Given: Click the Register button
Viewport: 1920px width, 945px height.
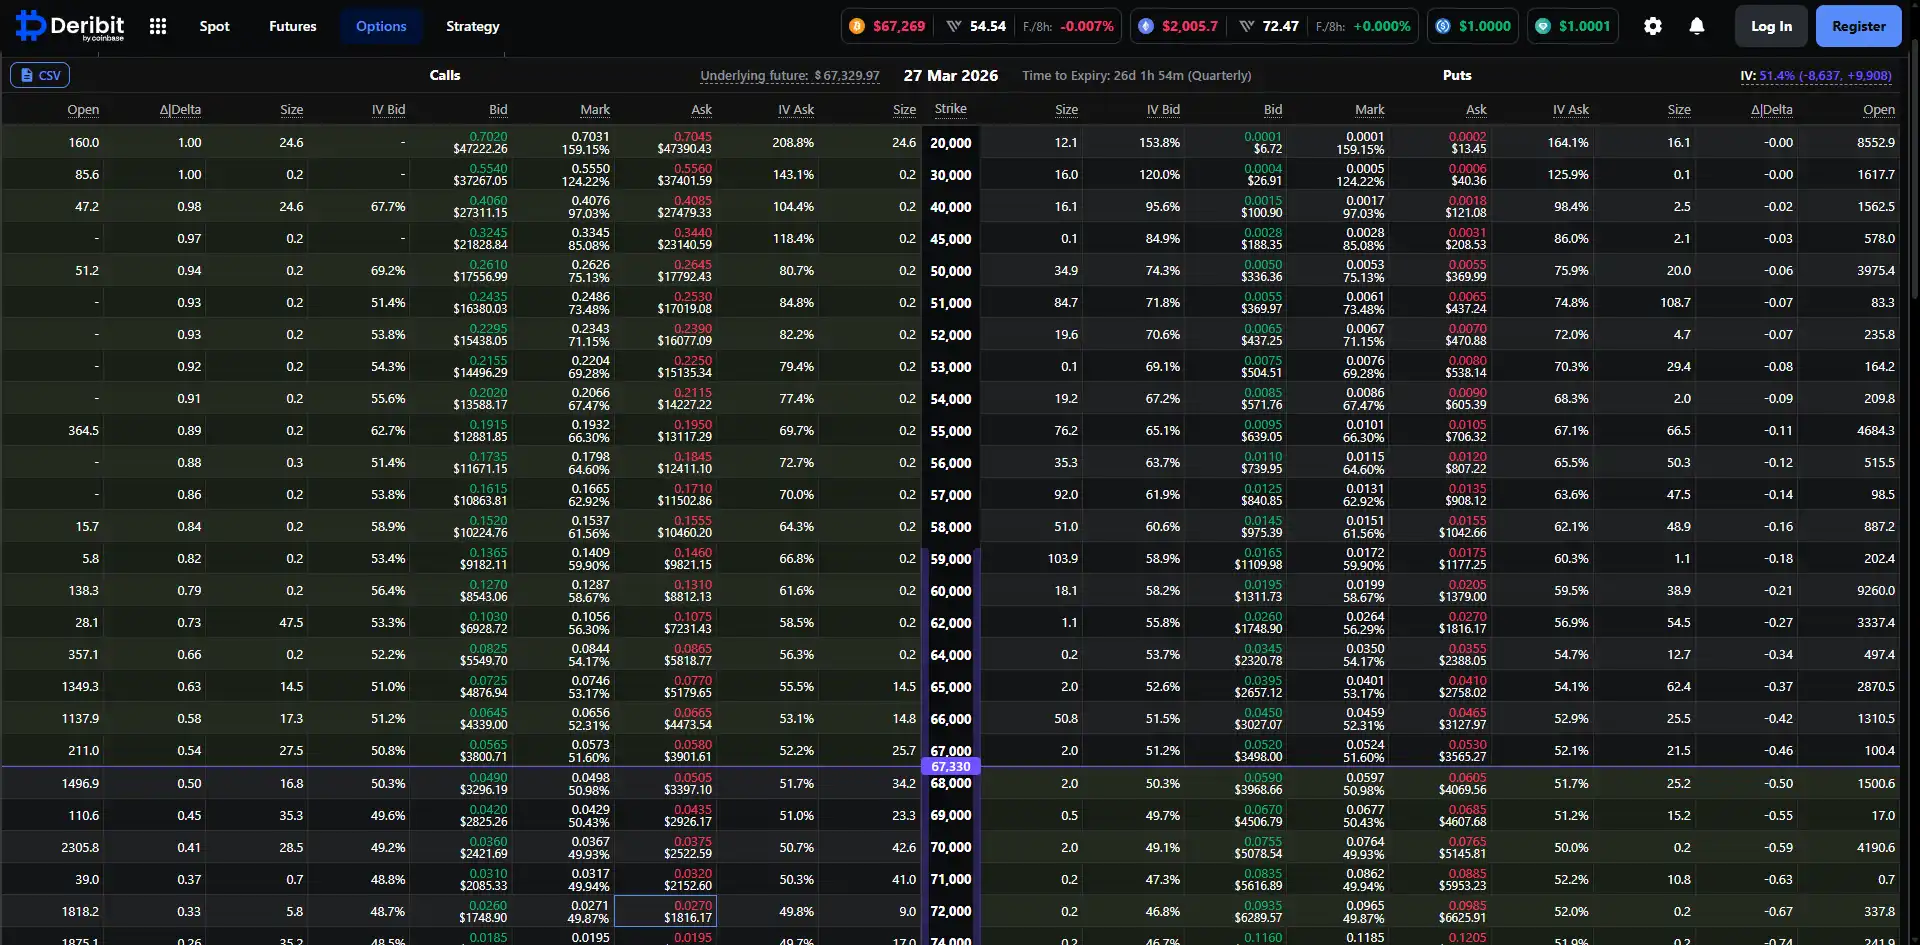Looking at the screenshot, I should 1858,27.
